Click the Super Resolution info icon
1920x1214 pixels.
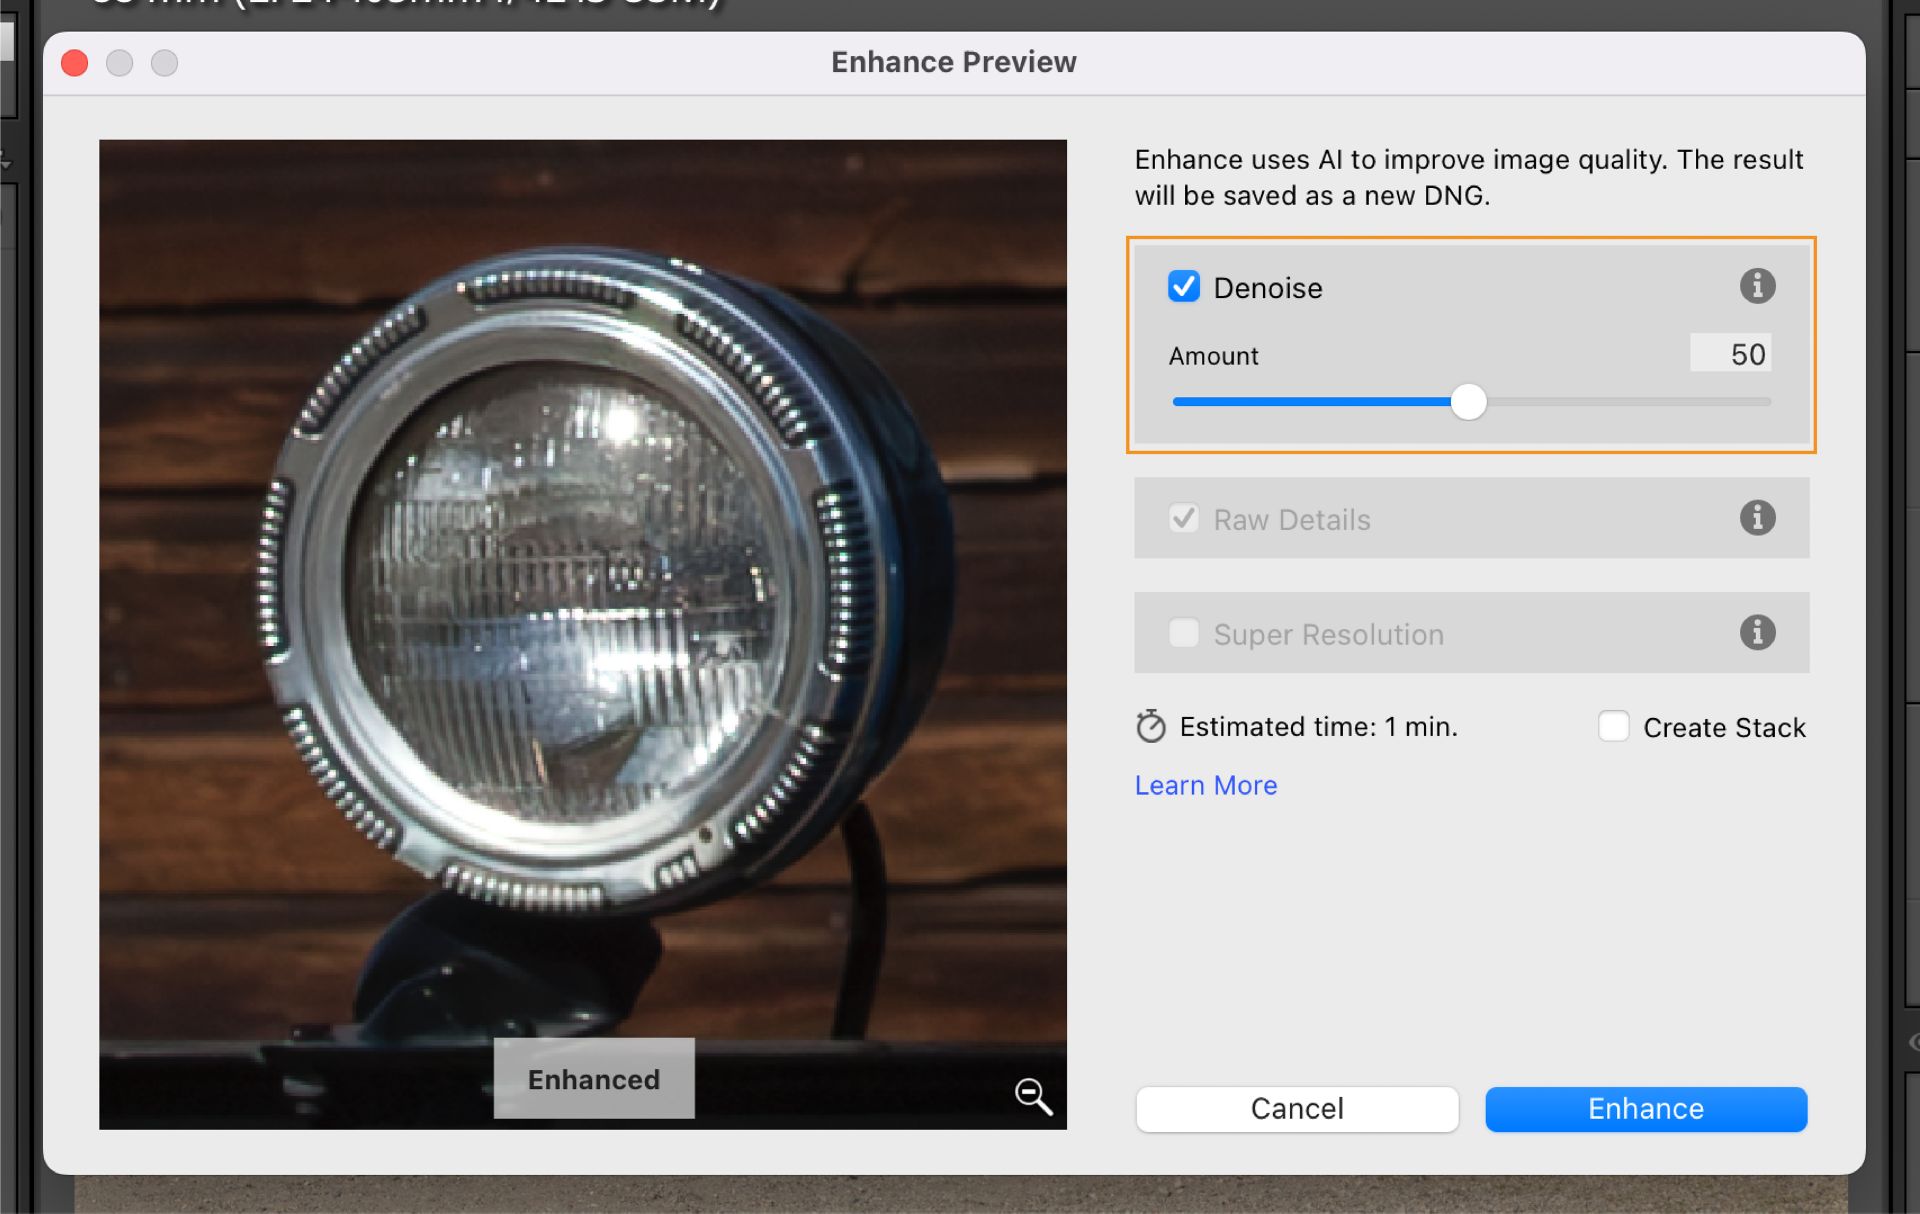tap(1759, 632)
